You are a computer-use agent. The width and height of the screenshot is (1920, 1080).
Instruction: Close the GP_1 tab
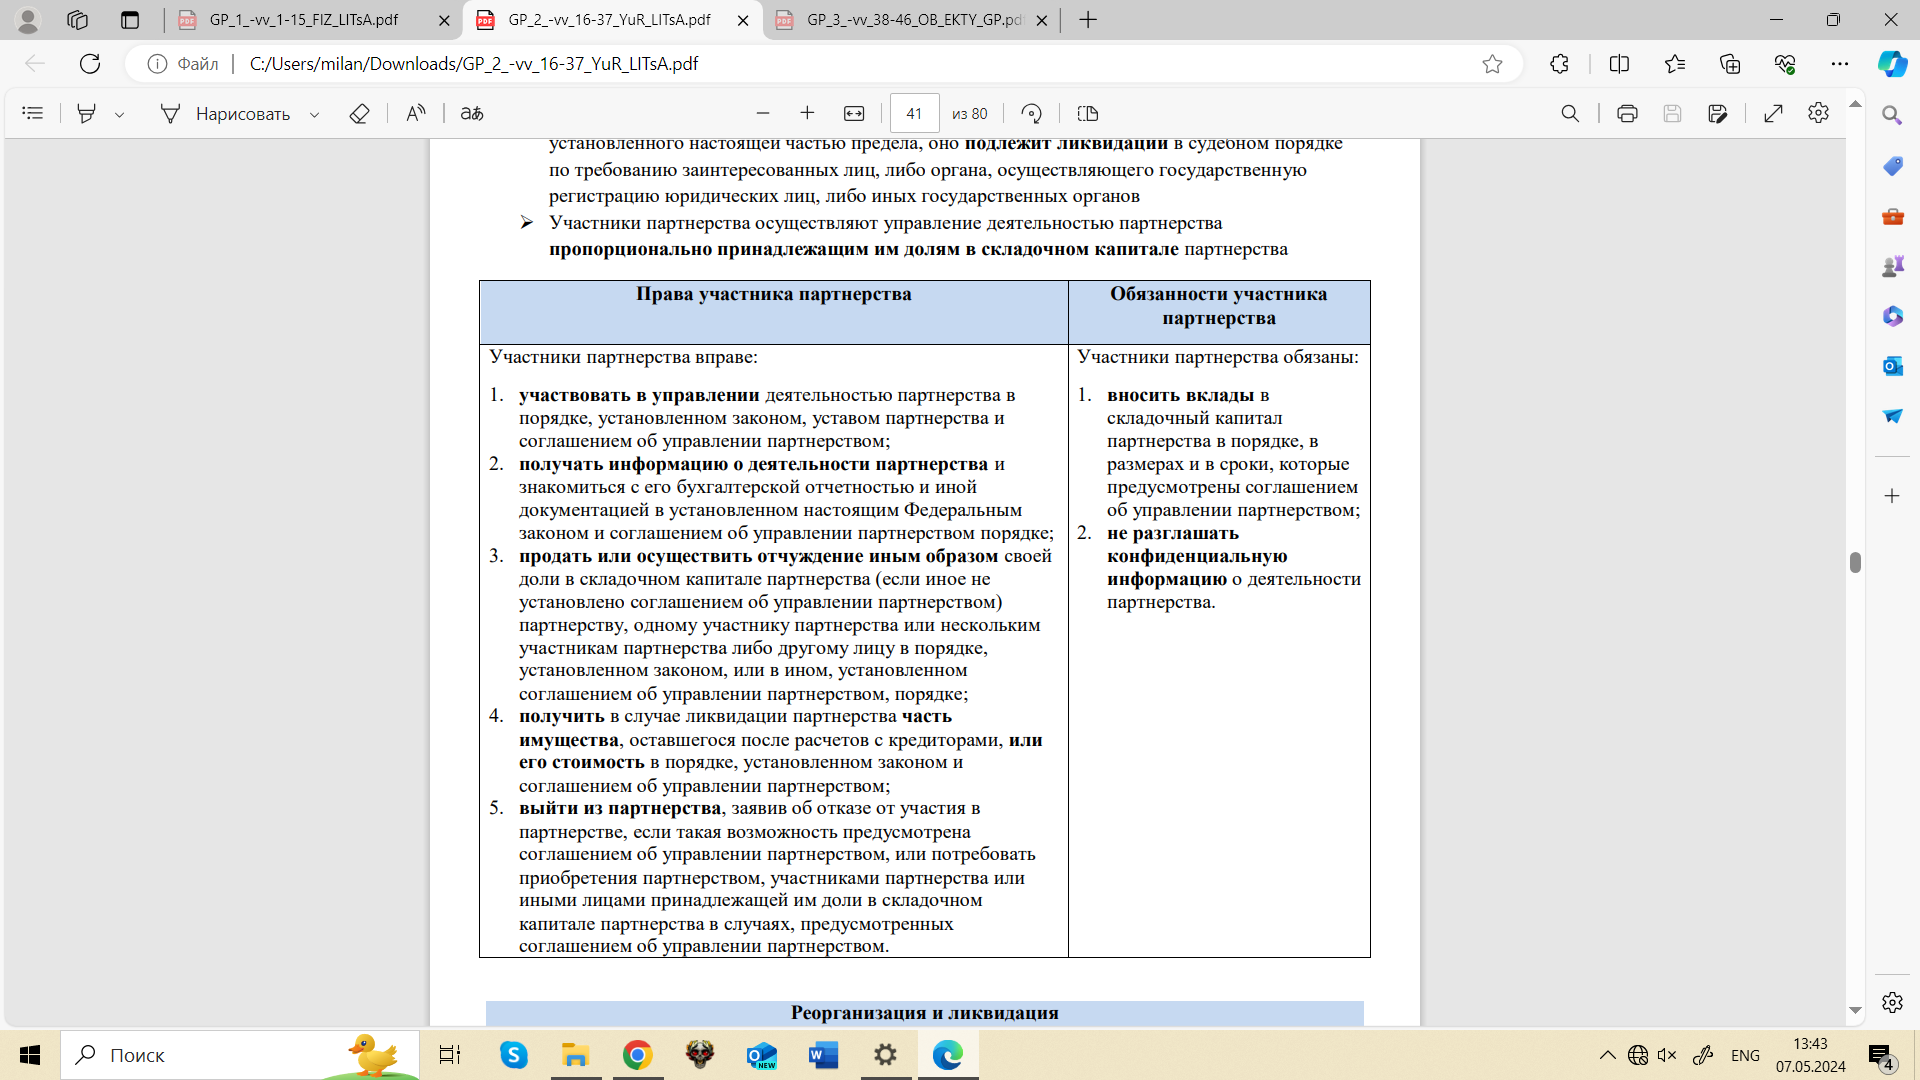pos(444,20)
